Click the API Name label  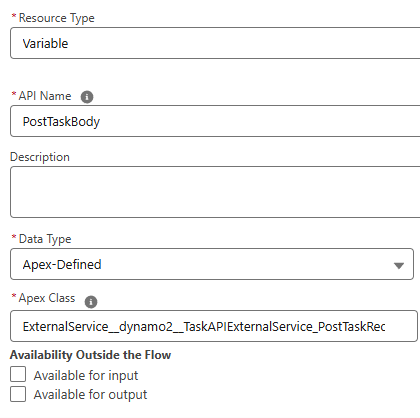point(45,96)
